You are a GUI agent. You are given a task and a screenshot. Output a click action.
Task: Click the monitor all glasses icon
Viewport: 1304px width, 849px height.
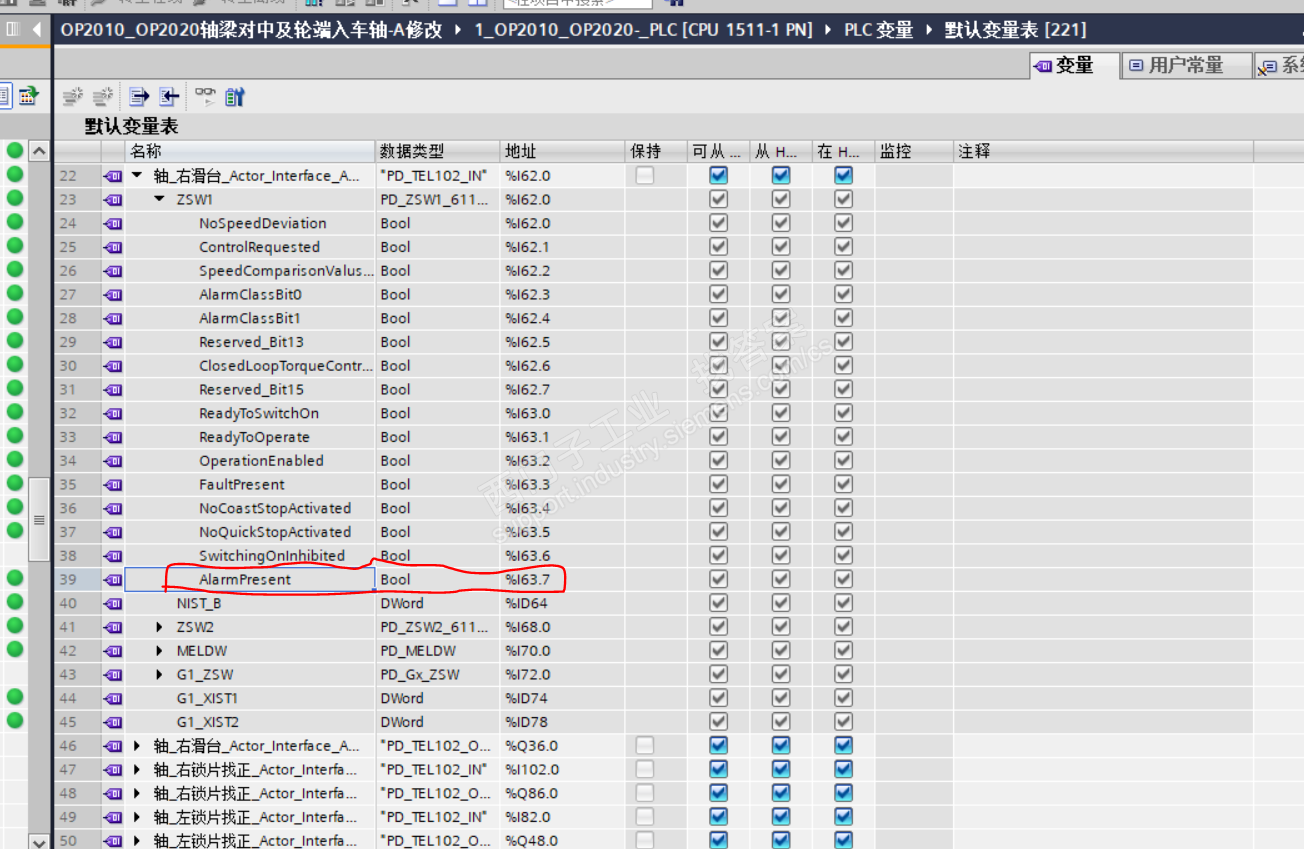tap(205, 96)
